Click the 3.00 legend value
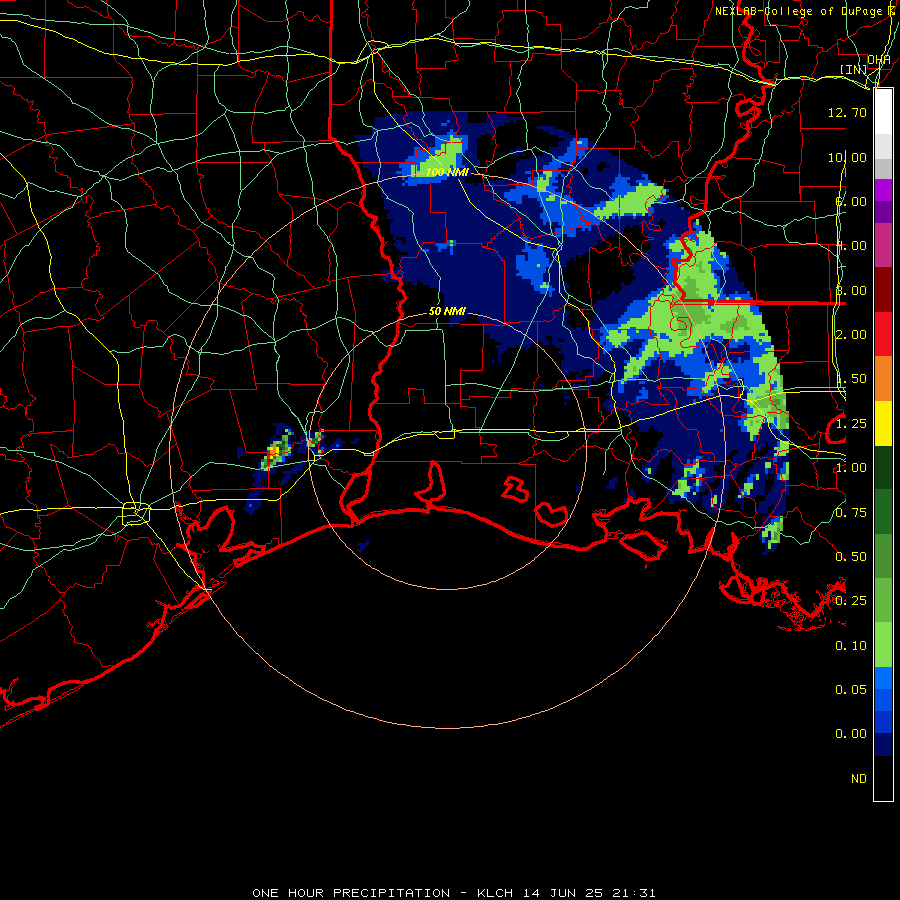The height and width of the screenshot is (900, 900). coord(851,290)
